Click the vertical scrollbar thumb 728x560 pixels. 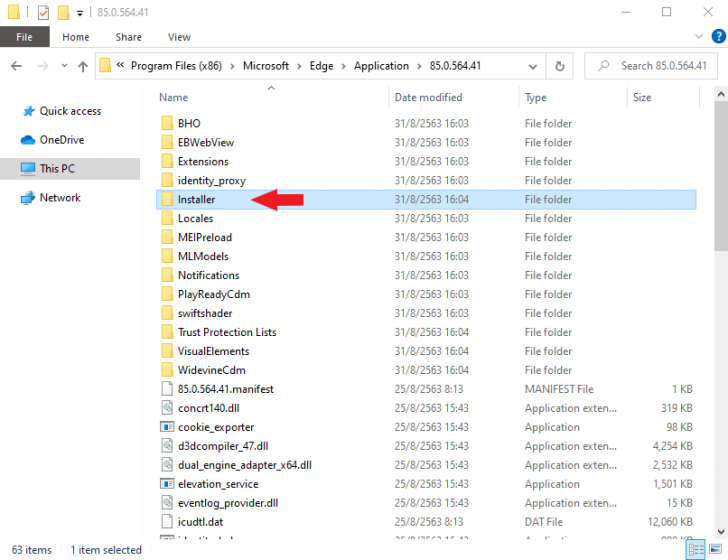[721, 176]
